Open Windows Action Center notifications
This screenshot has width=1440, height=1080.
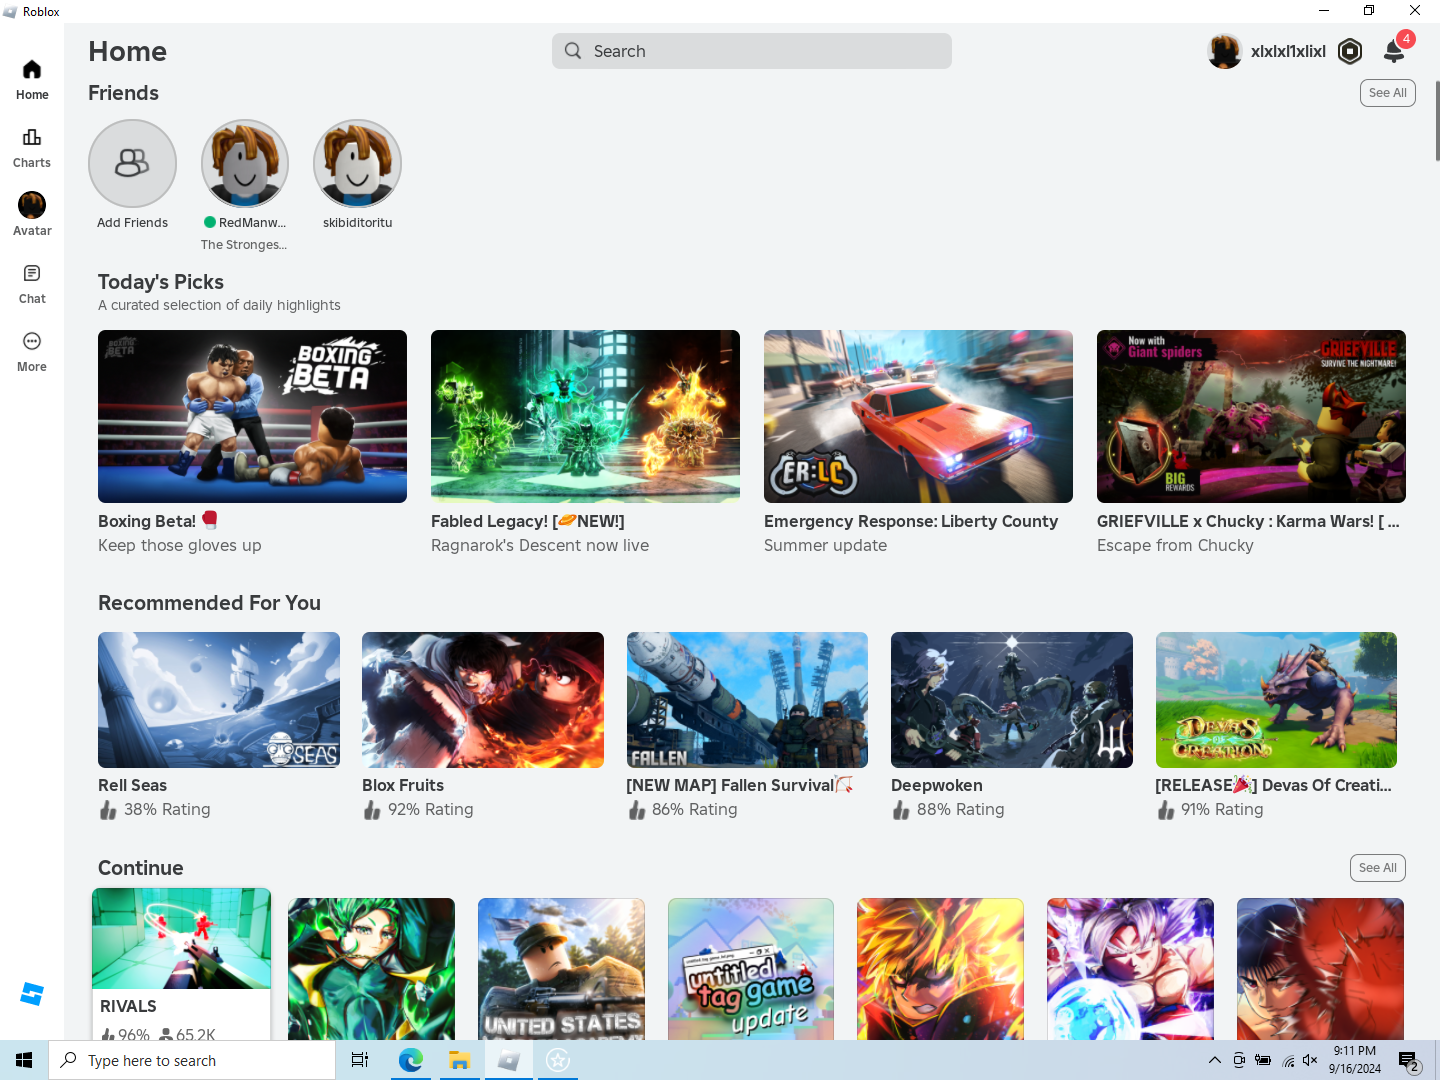click(x=1409, y=1061)
